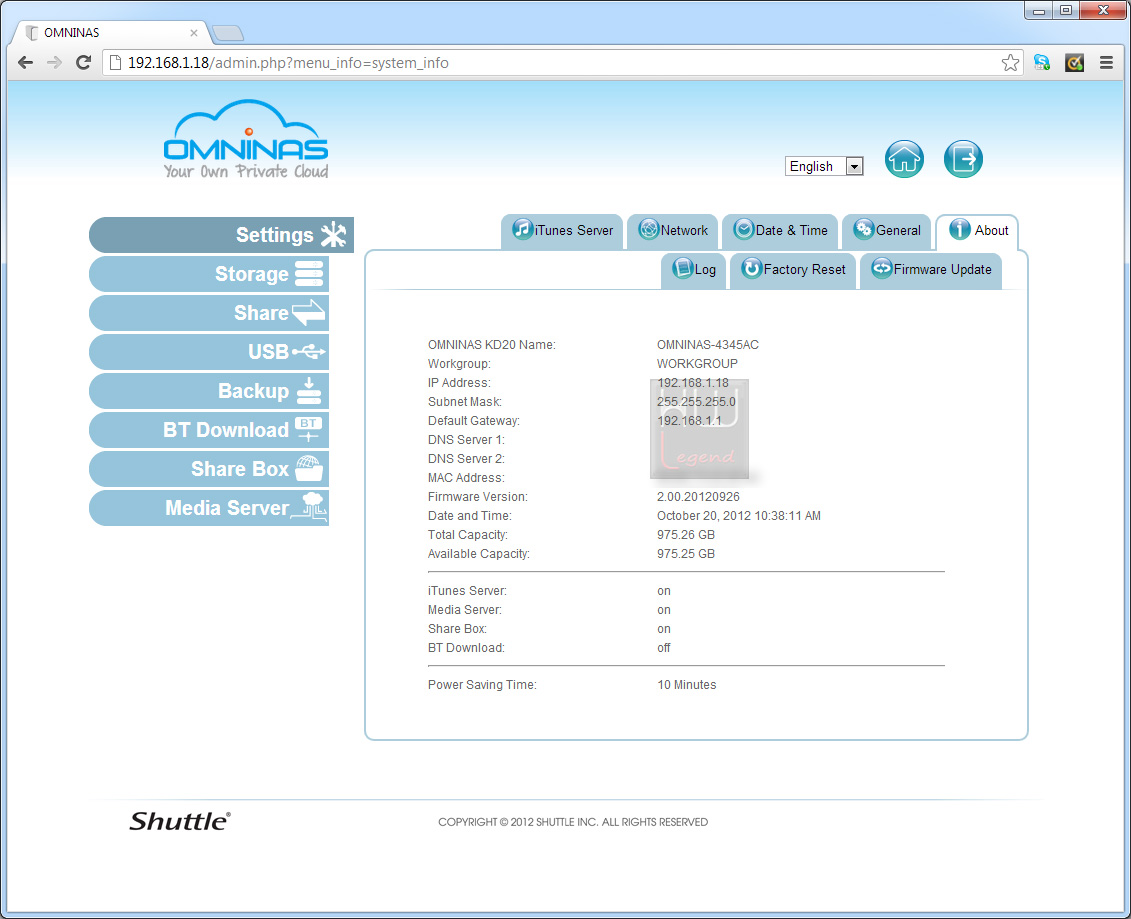Screen dimensions: 1131x919
Task: Go to the OMNINAS home page icon
Action: [x=904, y=159]
